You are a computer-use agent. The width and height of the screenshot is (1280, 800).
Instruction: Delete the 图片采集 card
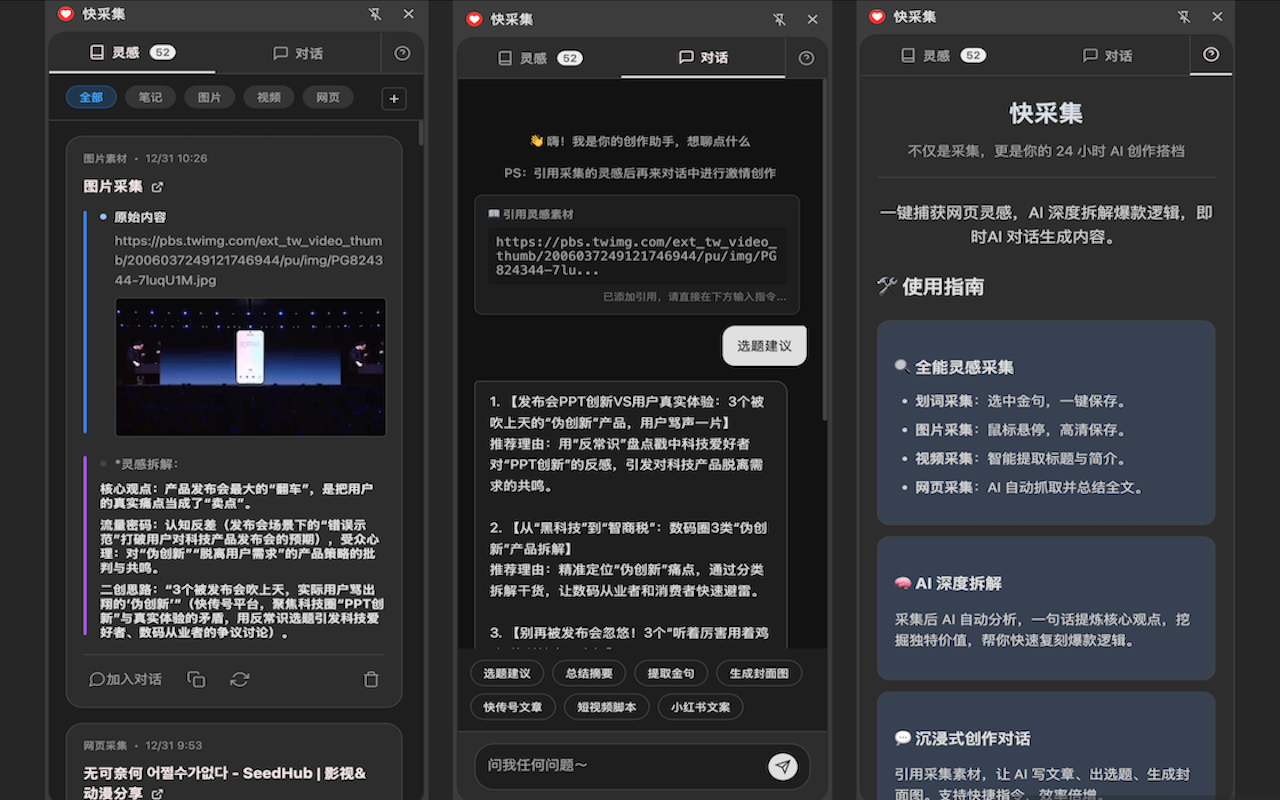point(371,679)
